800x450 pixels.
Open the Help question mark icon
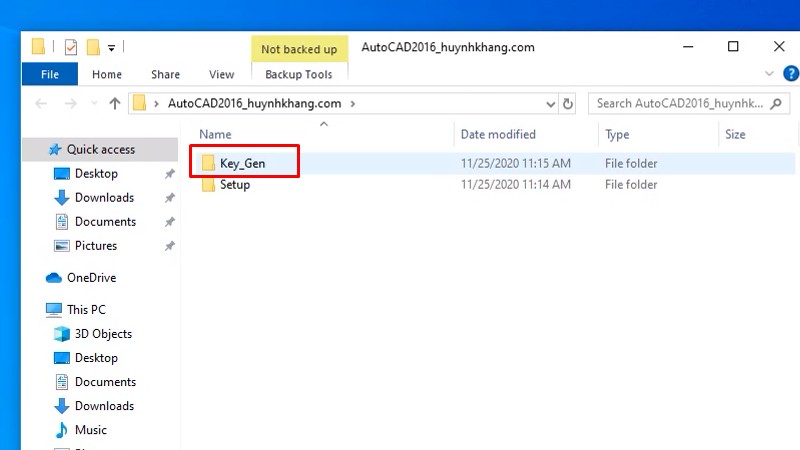(x=789, y=74)
